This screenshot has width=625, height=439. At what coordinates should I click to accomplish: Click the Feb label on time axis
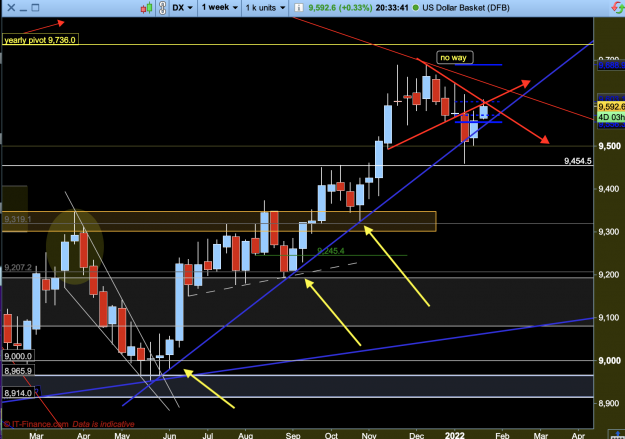coord(502,435)
